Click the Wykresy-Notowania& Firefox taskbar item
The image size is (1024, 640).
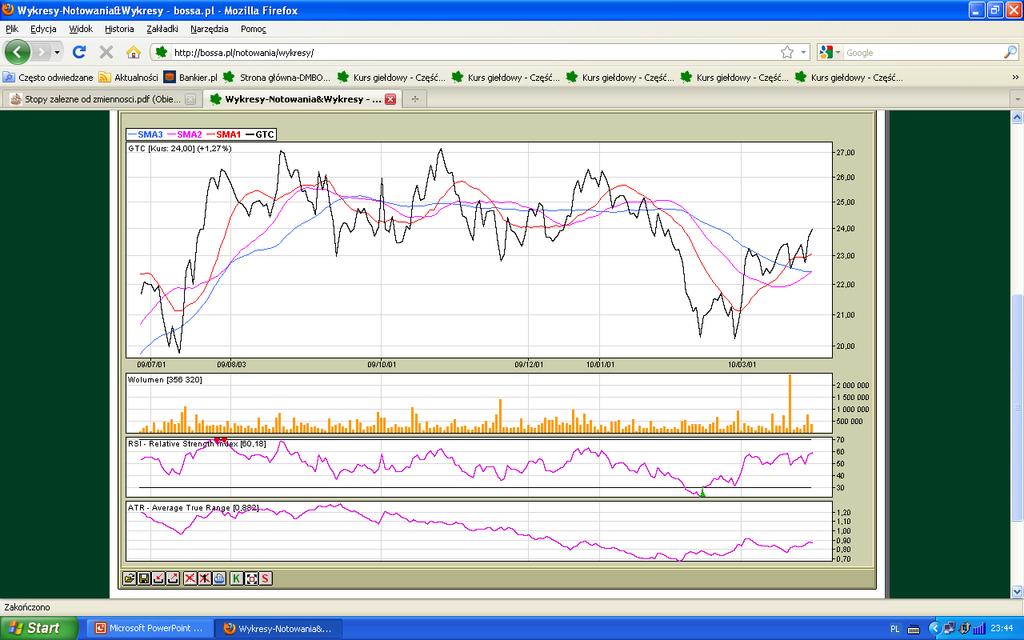point(278,628)
